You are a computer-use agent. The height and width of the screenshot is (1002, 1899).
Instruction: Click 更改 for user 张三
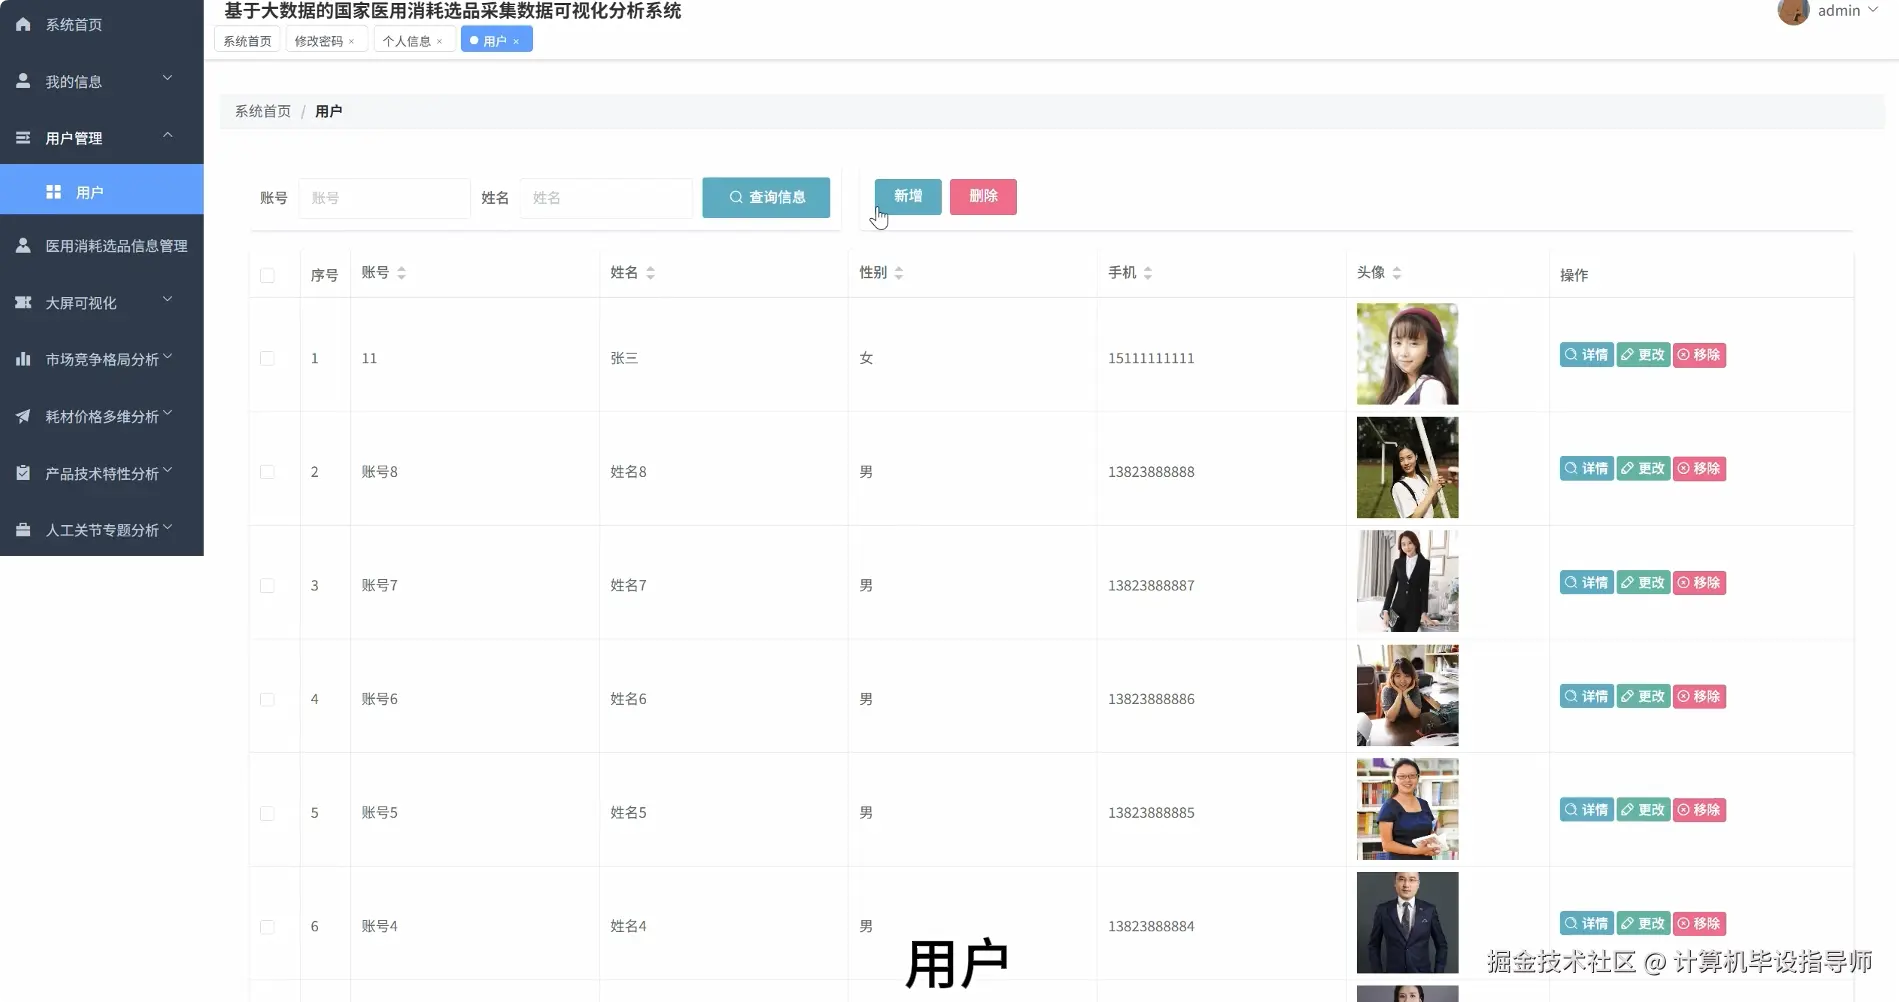(1643, 355)
